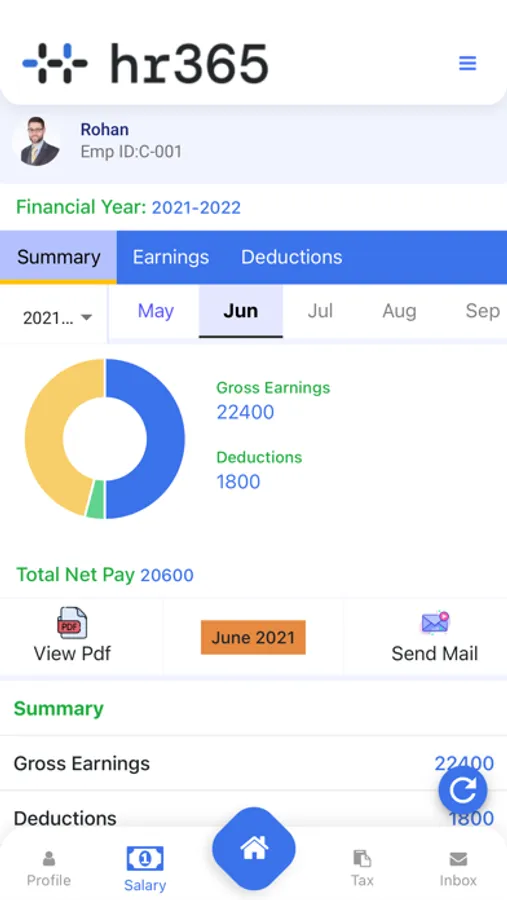Viewport: 507px width, 900px height.
Task: Tap the circular refresh button
Action: 463,791
